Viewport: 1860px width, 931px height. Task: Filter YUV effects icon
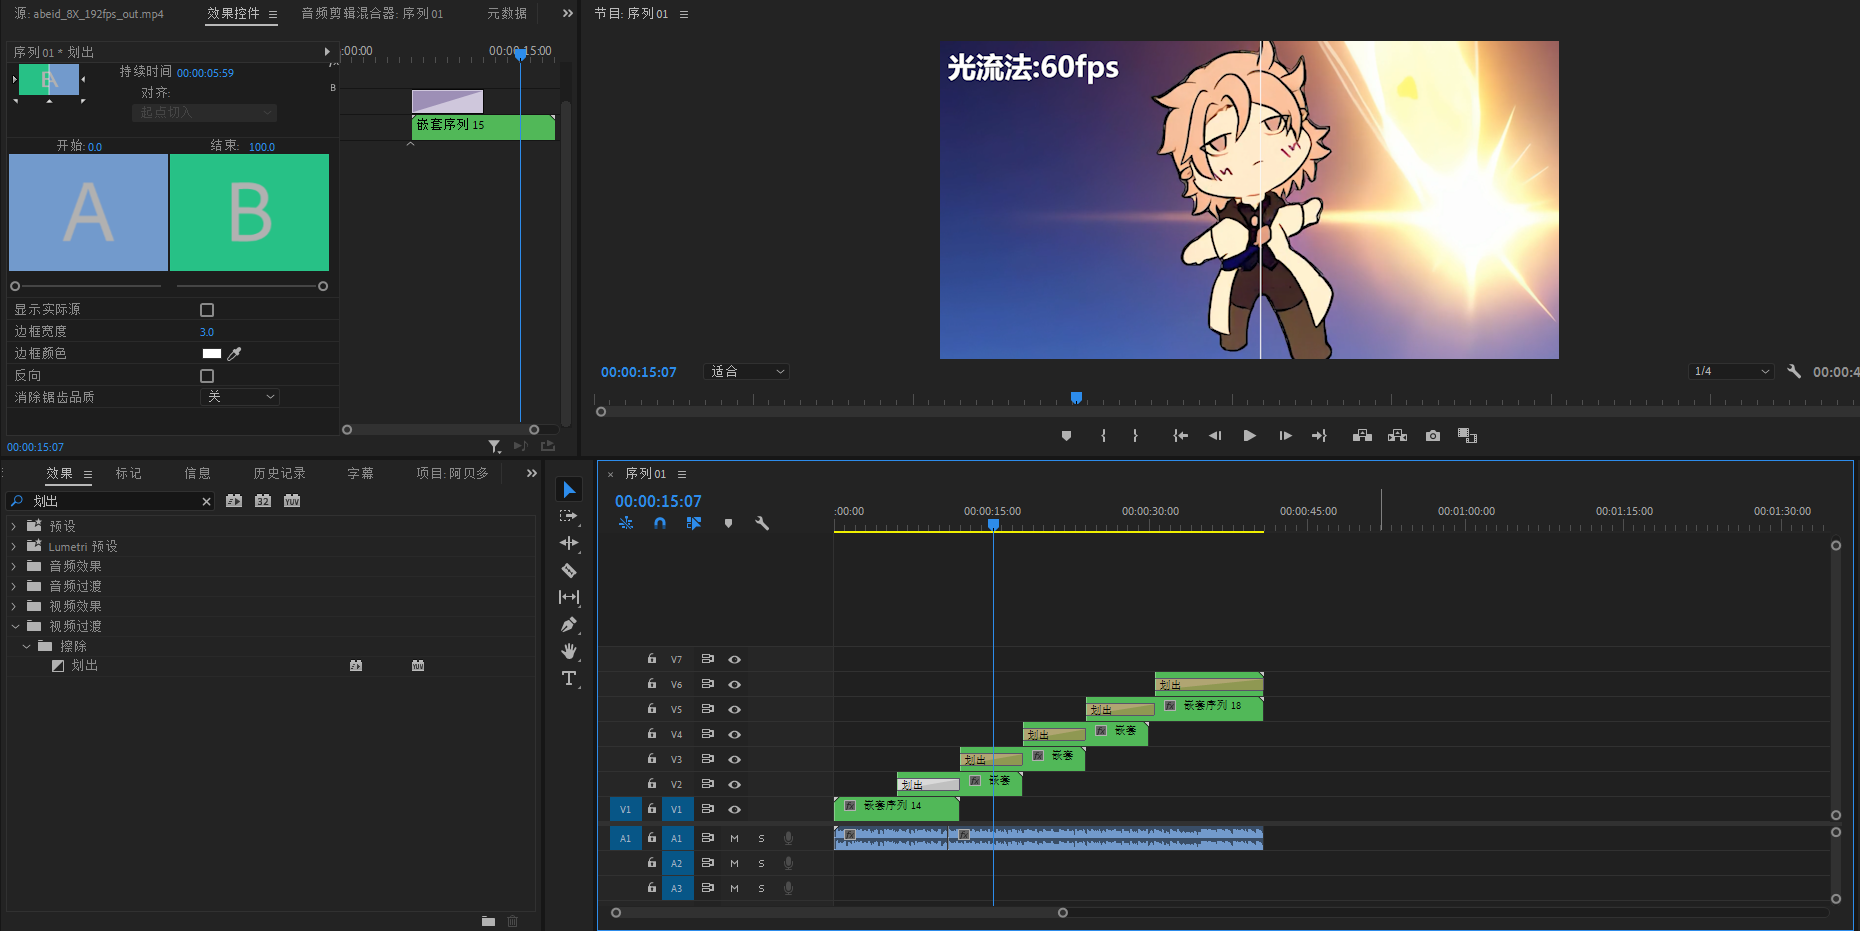(x=292, y=501)
